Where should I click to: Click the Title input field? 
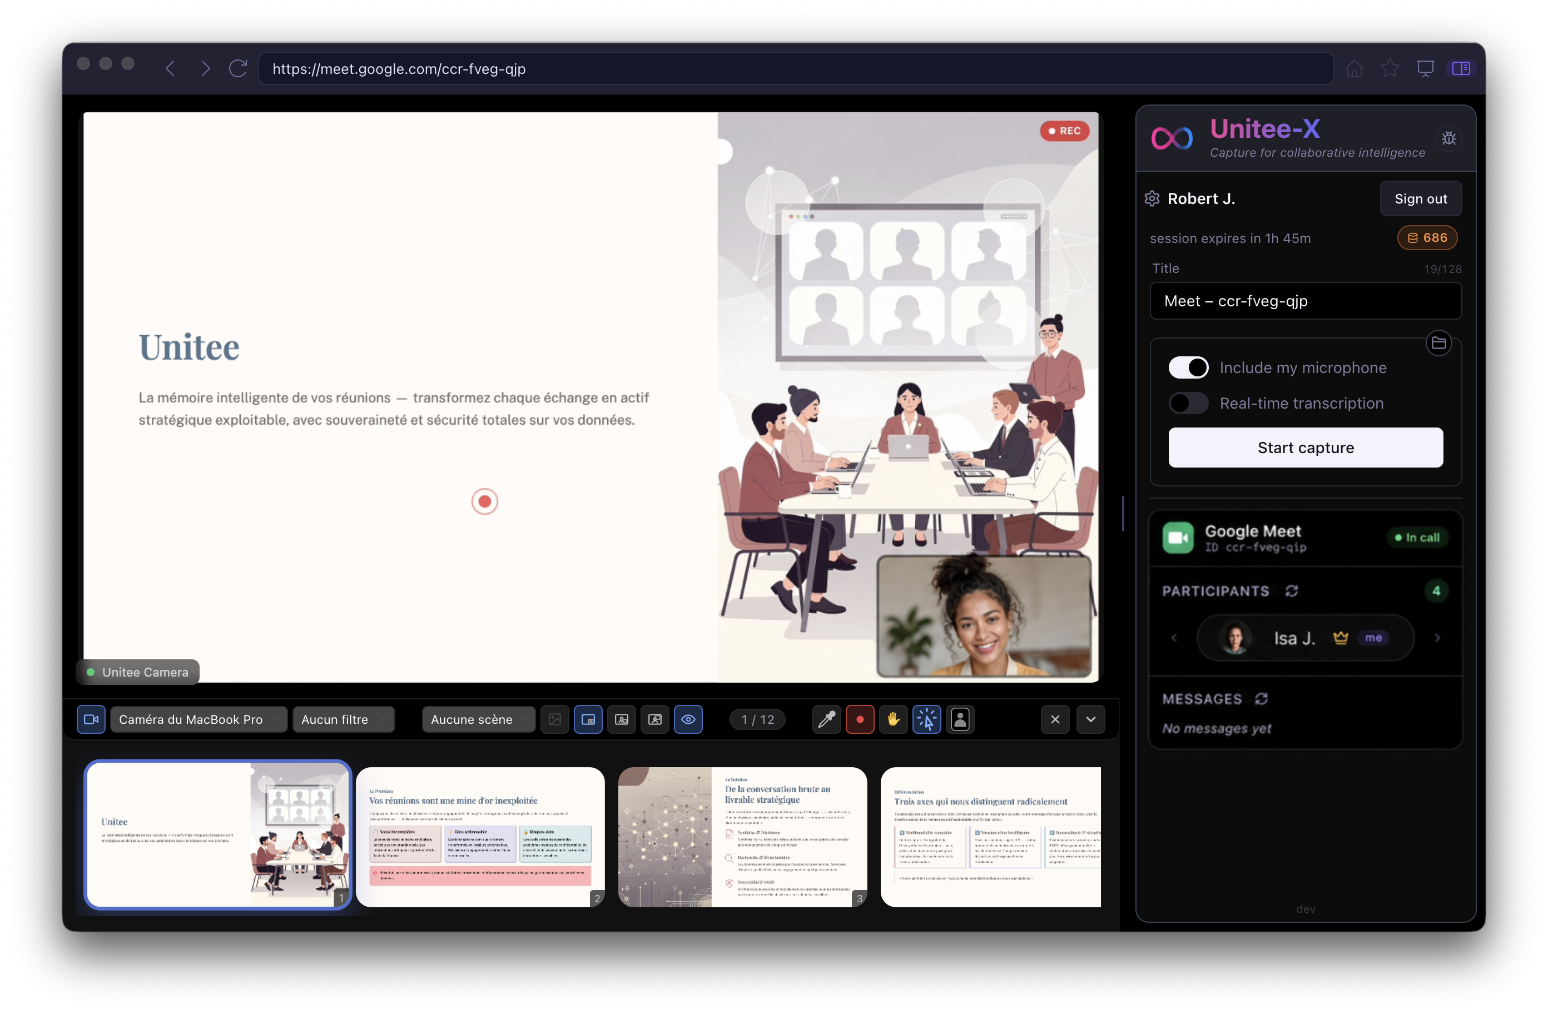tap(1306, 301)
